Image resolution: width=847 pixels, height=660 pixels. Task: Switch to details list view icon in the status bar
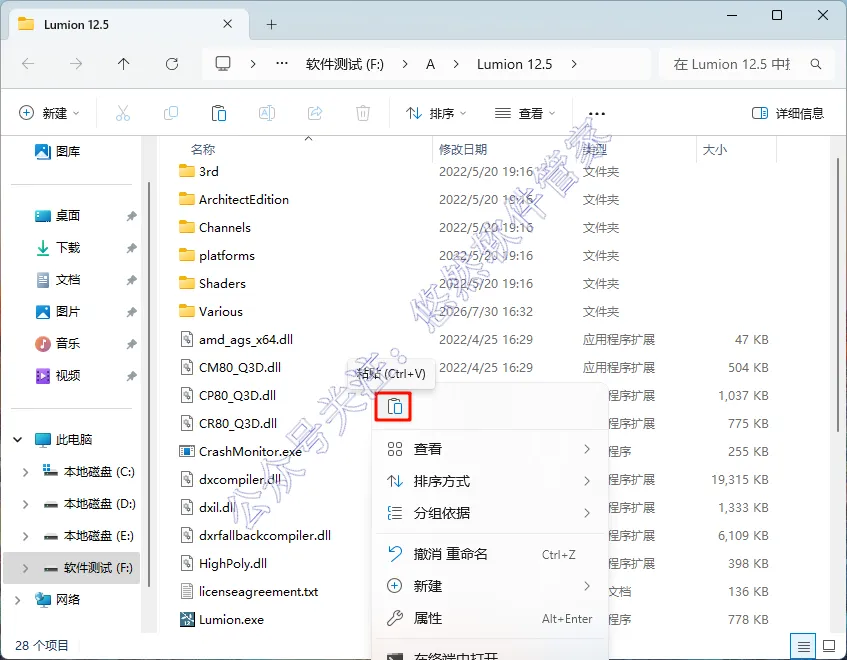pyautogui.click(x=804, y=646)
